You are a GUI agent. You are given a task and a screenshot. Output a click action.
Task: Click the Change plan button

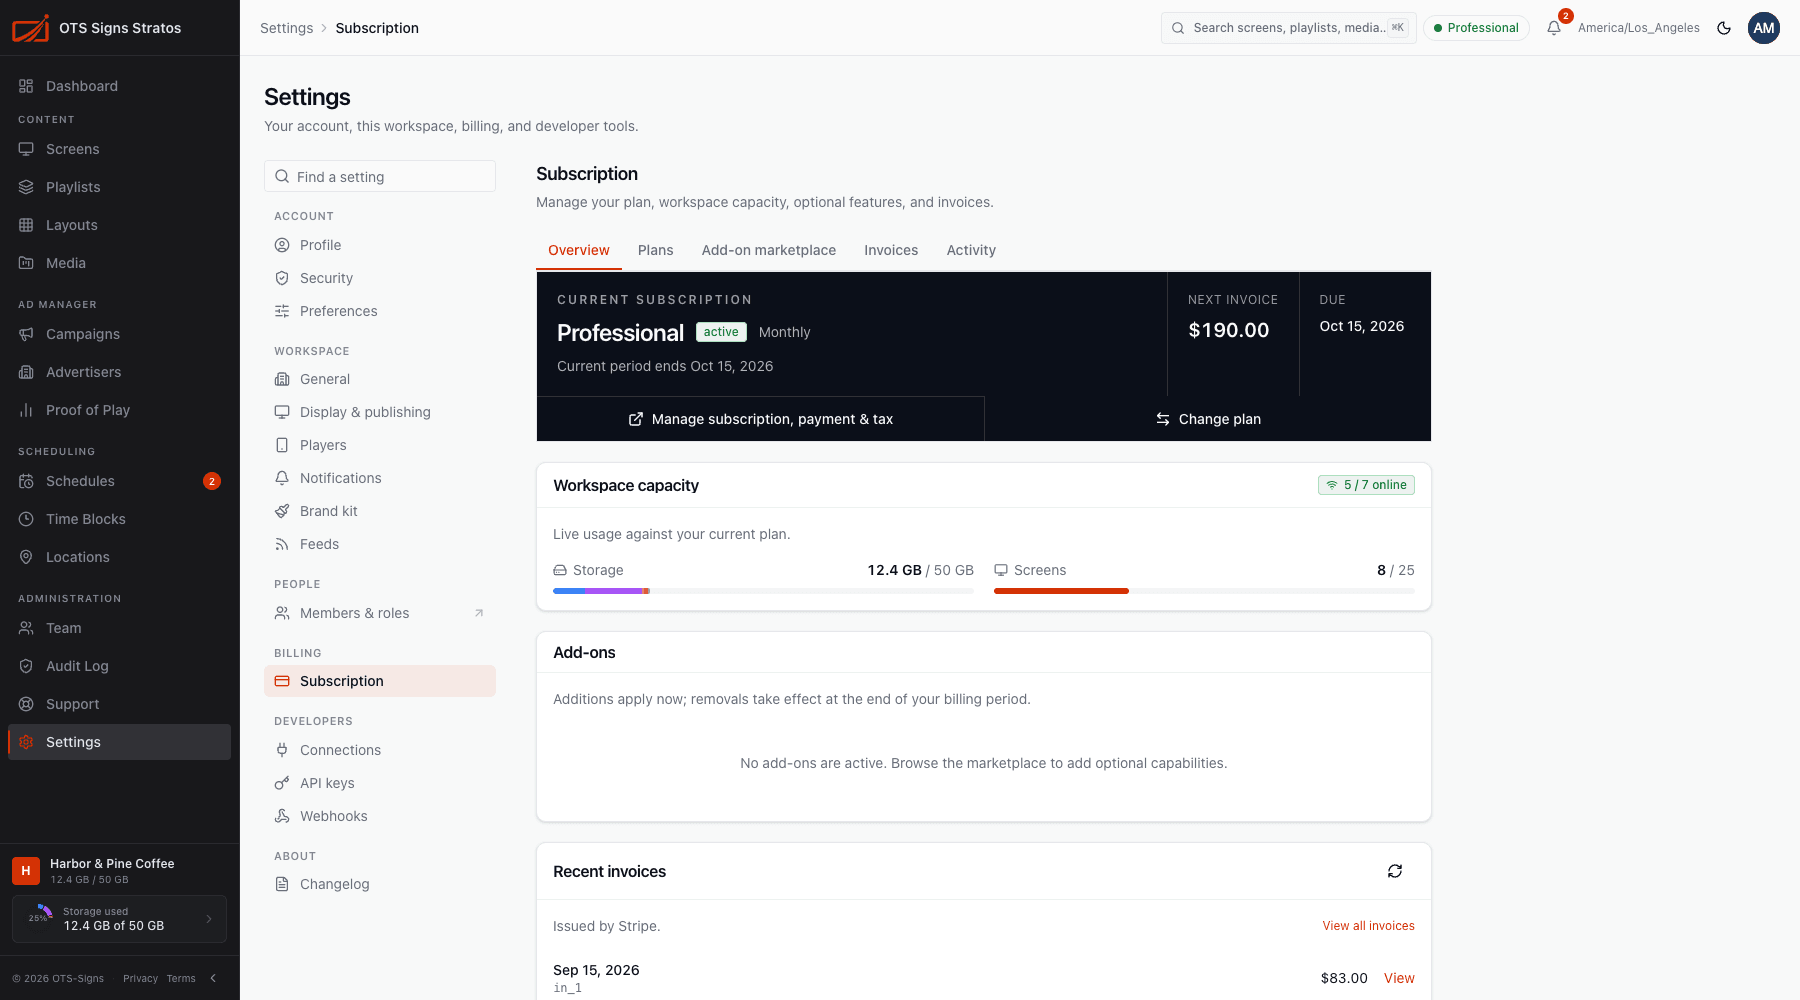(1208, 419)
